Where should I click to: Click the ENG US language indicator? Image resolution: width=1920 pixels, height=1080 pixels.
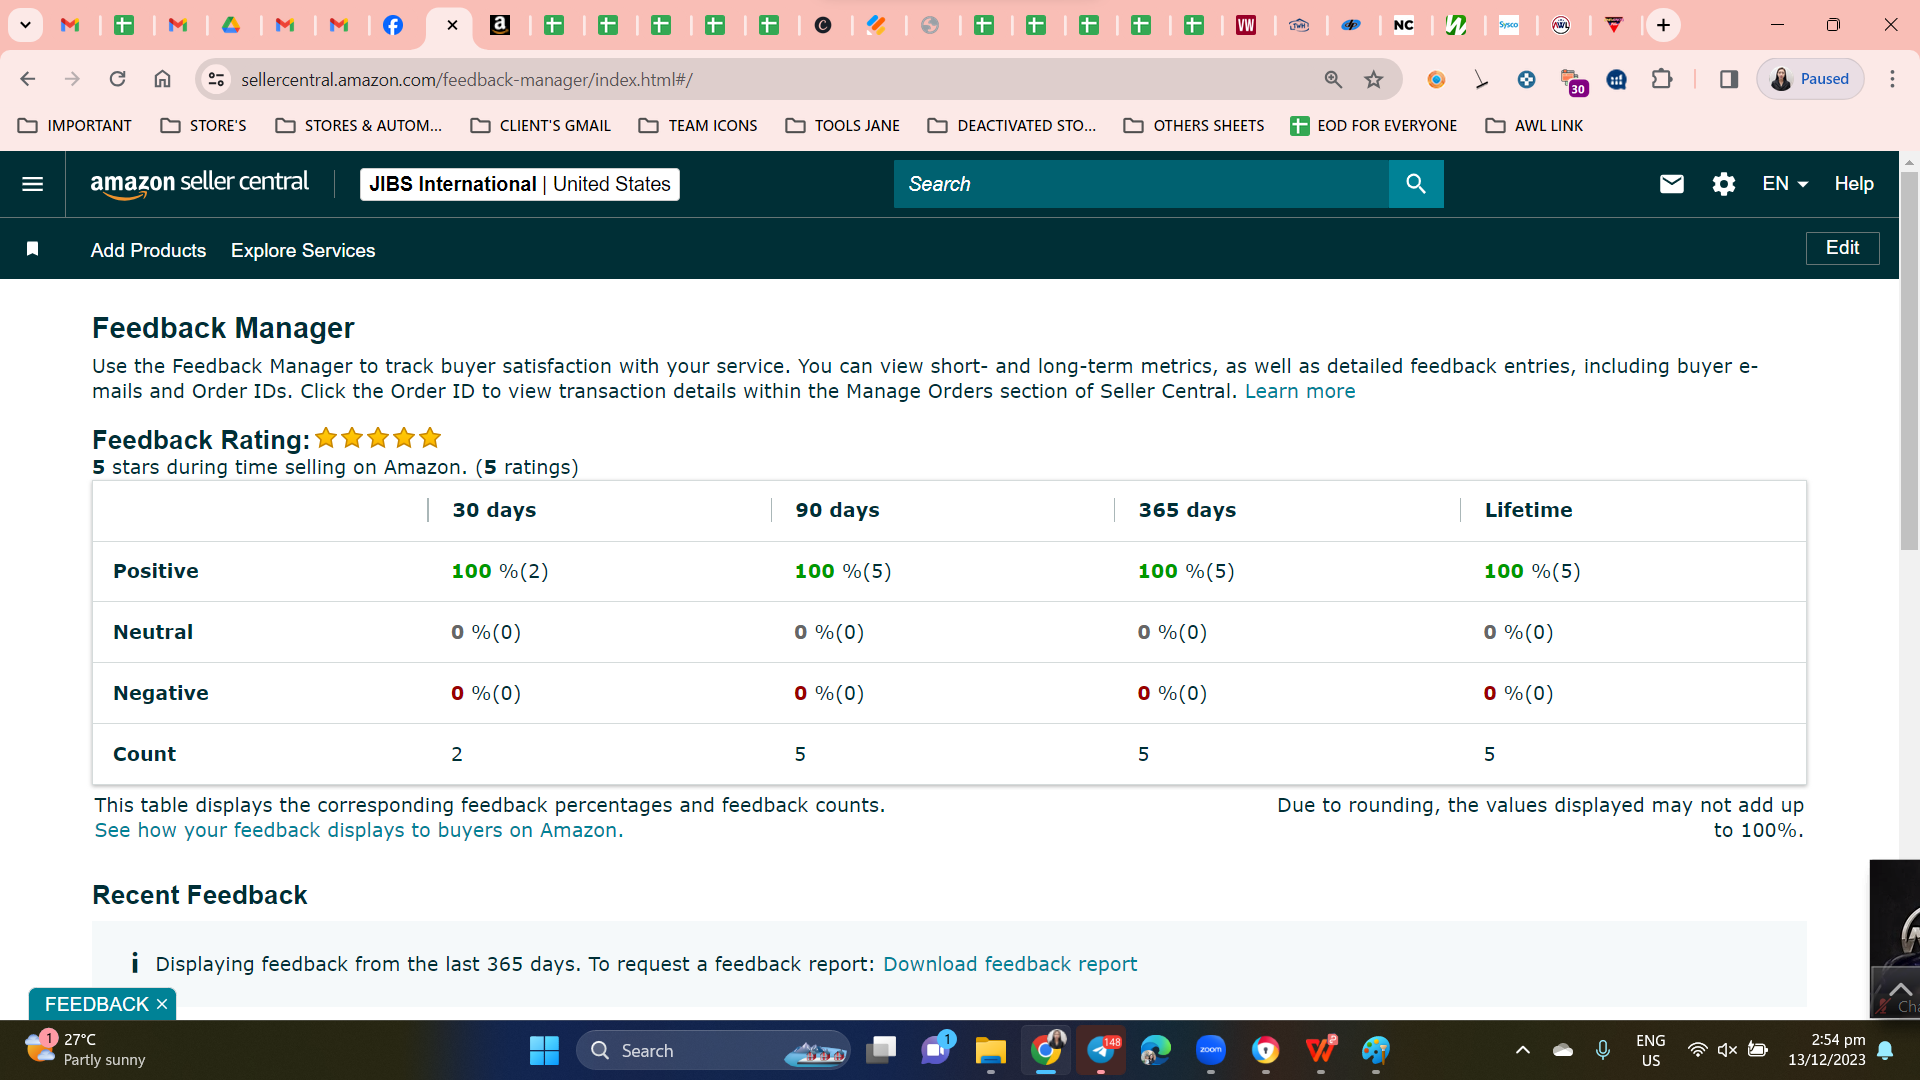(1650, 1050)
